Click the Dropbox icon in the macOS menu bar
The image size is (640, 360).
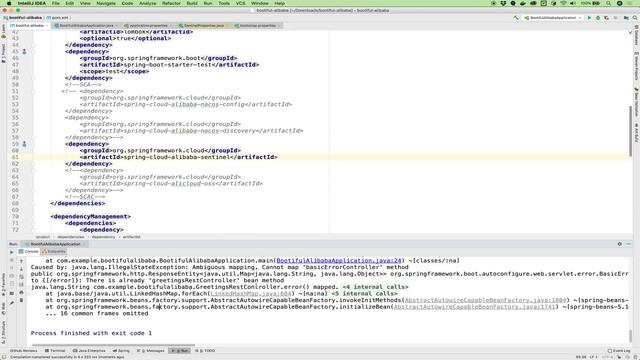503,3
